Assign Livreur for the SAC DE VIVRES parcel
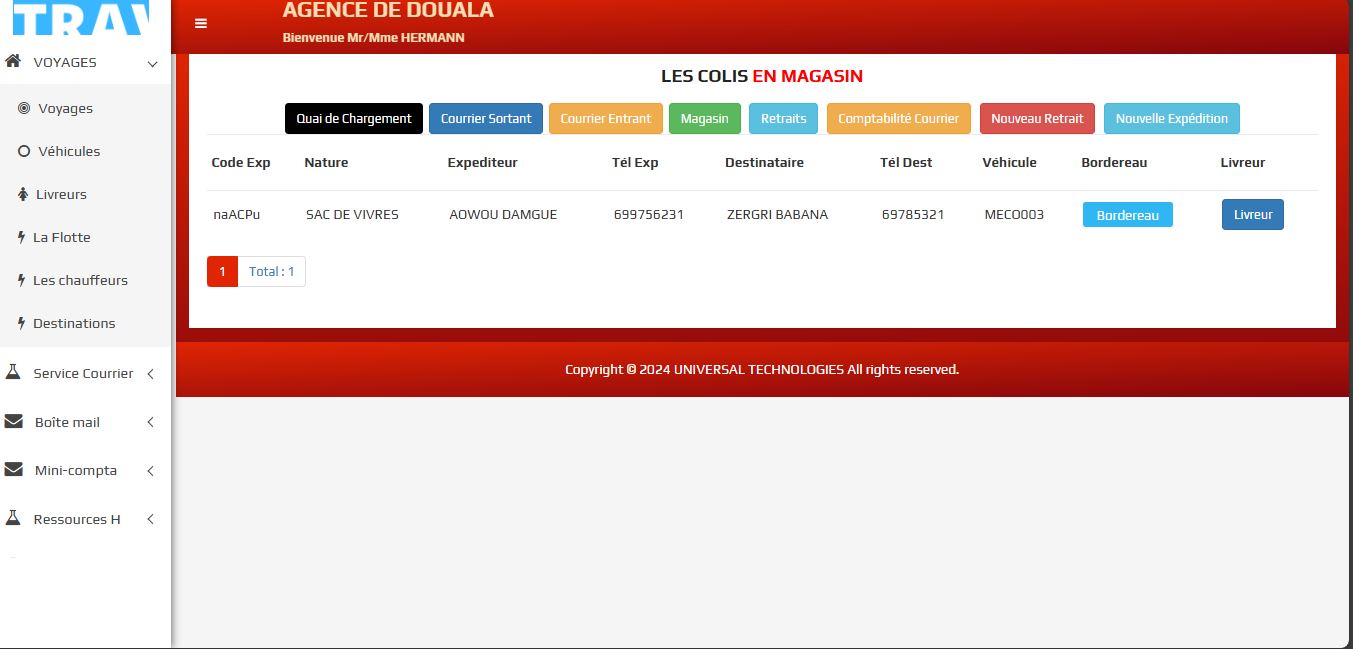Screen dimensions: 1353x649 click(1252, 215)
